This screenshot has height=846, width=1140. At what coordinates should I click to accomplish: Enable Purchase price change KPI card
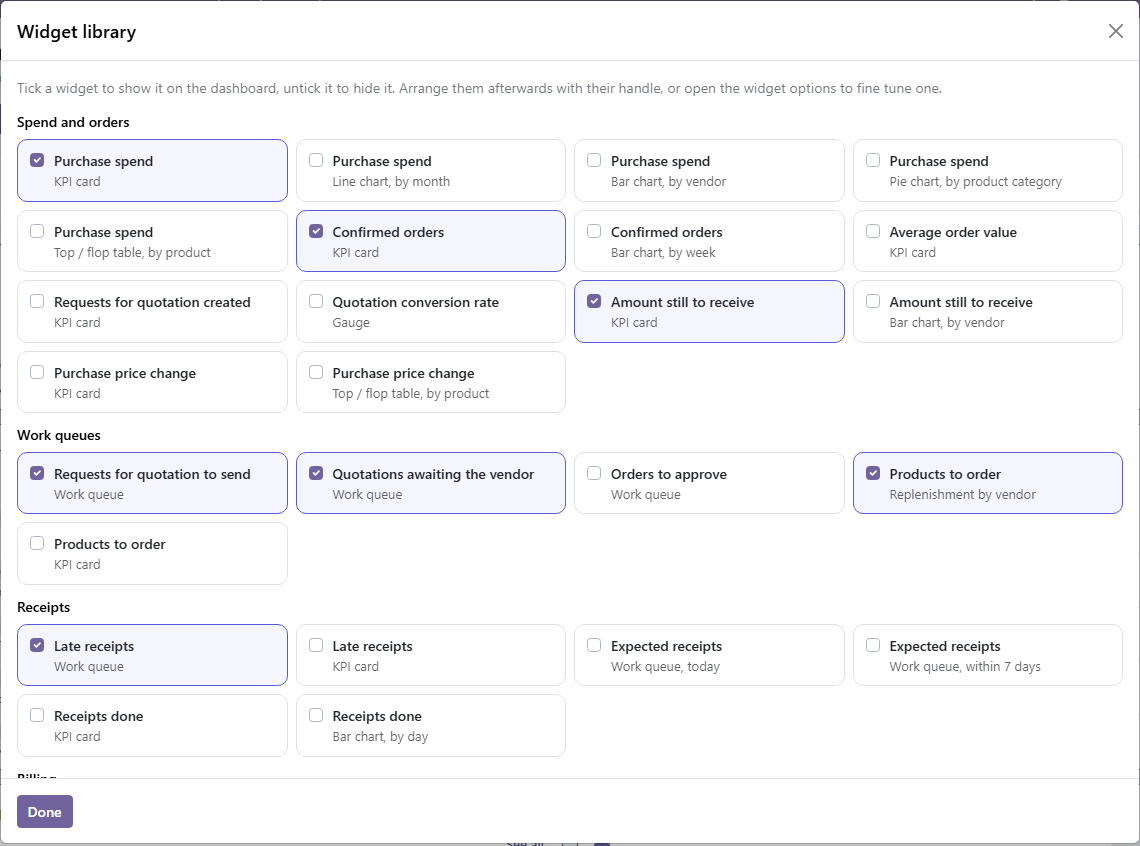point(37,372)
